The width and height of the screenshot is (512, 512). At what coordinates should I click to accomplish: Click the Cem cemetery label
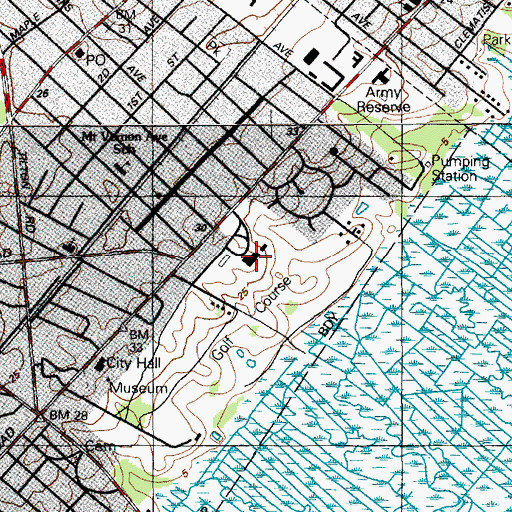pos(100,446)
